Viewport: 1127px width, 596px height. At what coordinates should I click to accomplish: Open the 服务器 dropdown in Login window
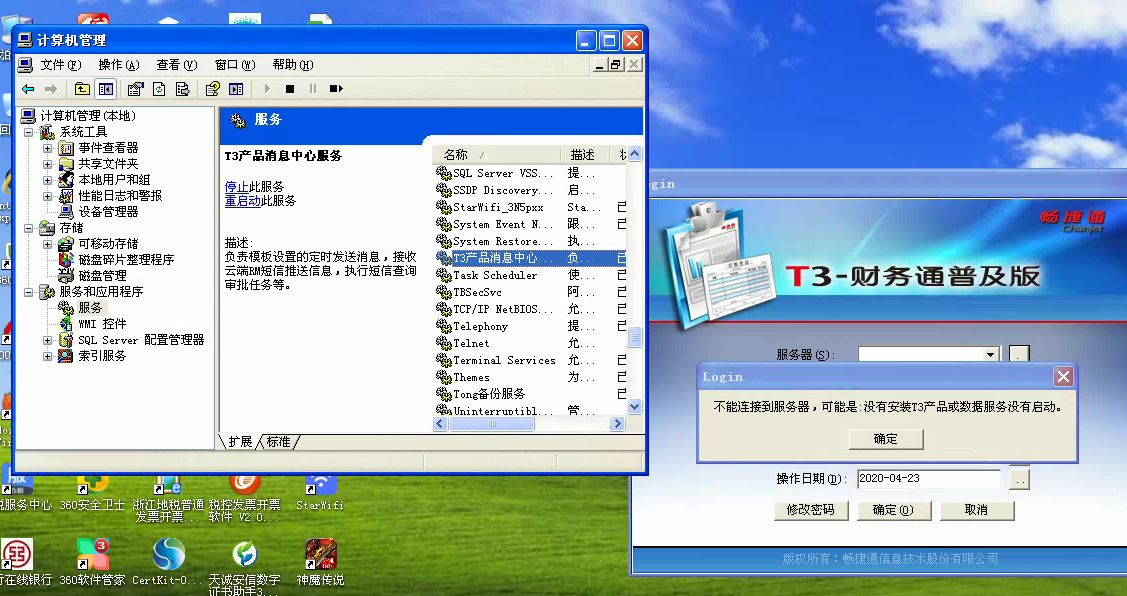(990, 354)
